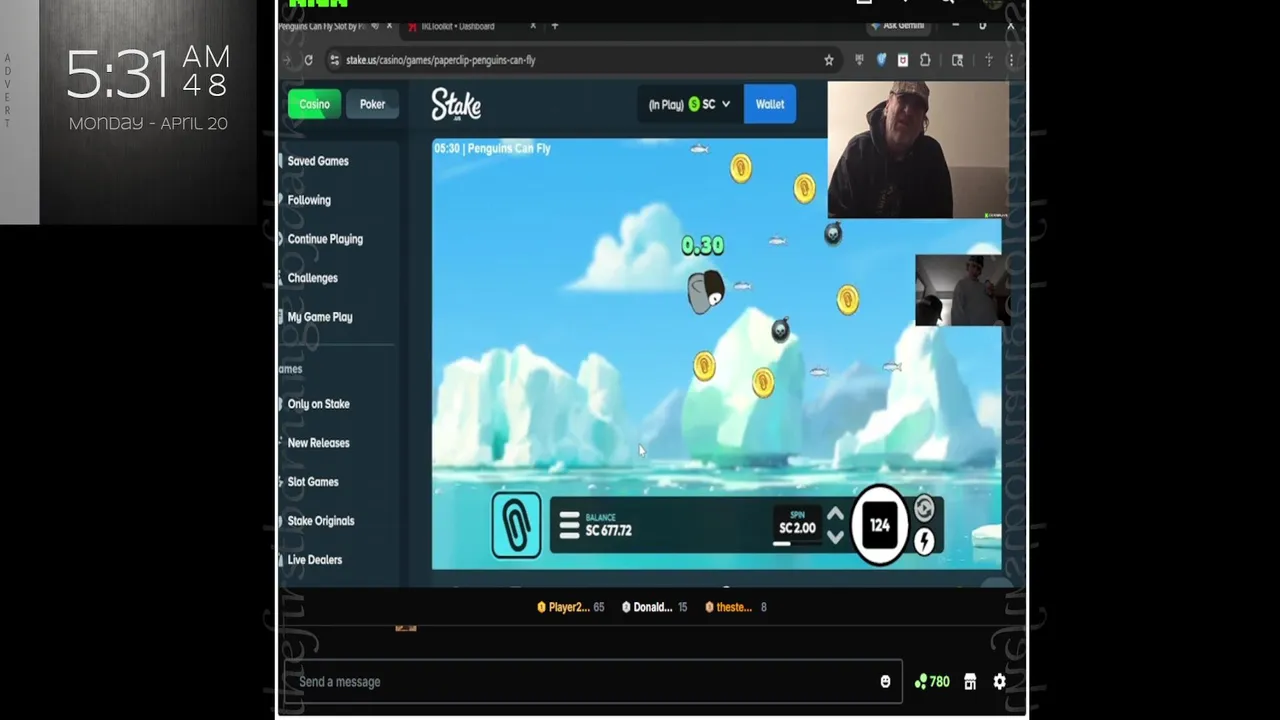Click the small secondary webcam overlay

(962, 290)
